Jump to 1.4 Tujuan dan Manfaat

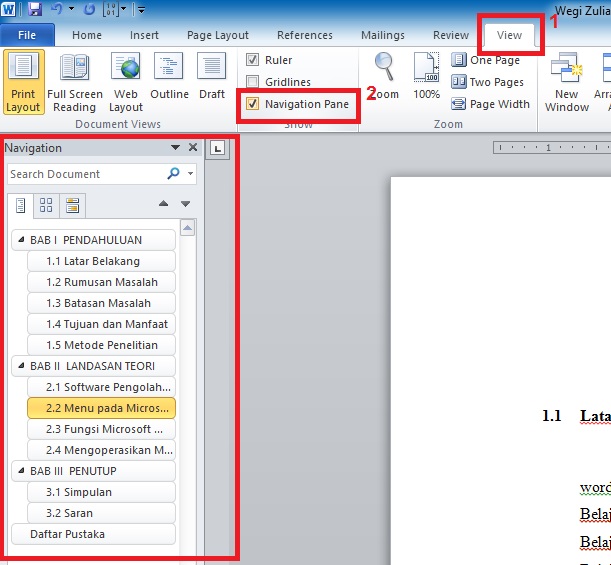(101, 324)
